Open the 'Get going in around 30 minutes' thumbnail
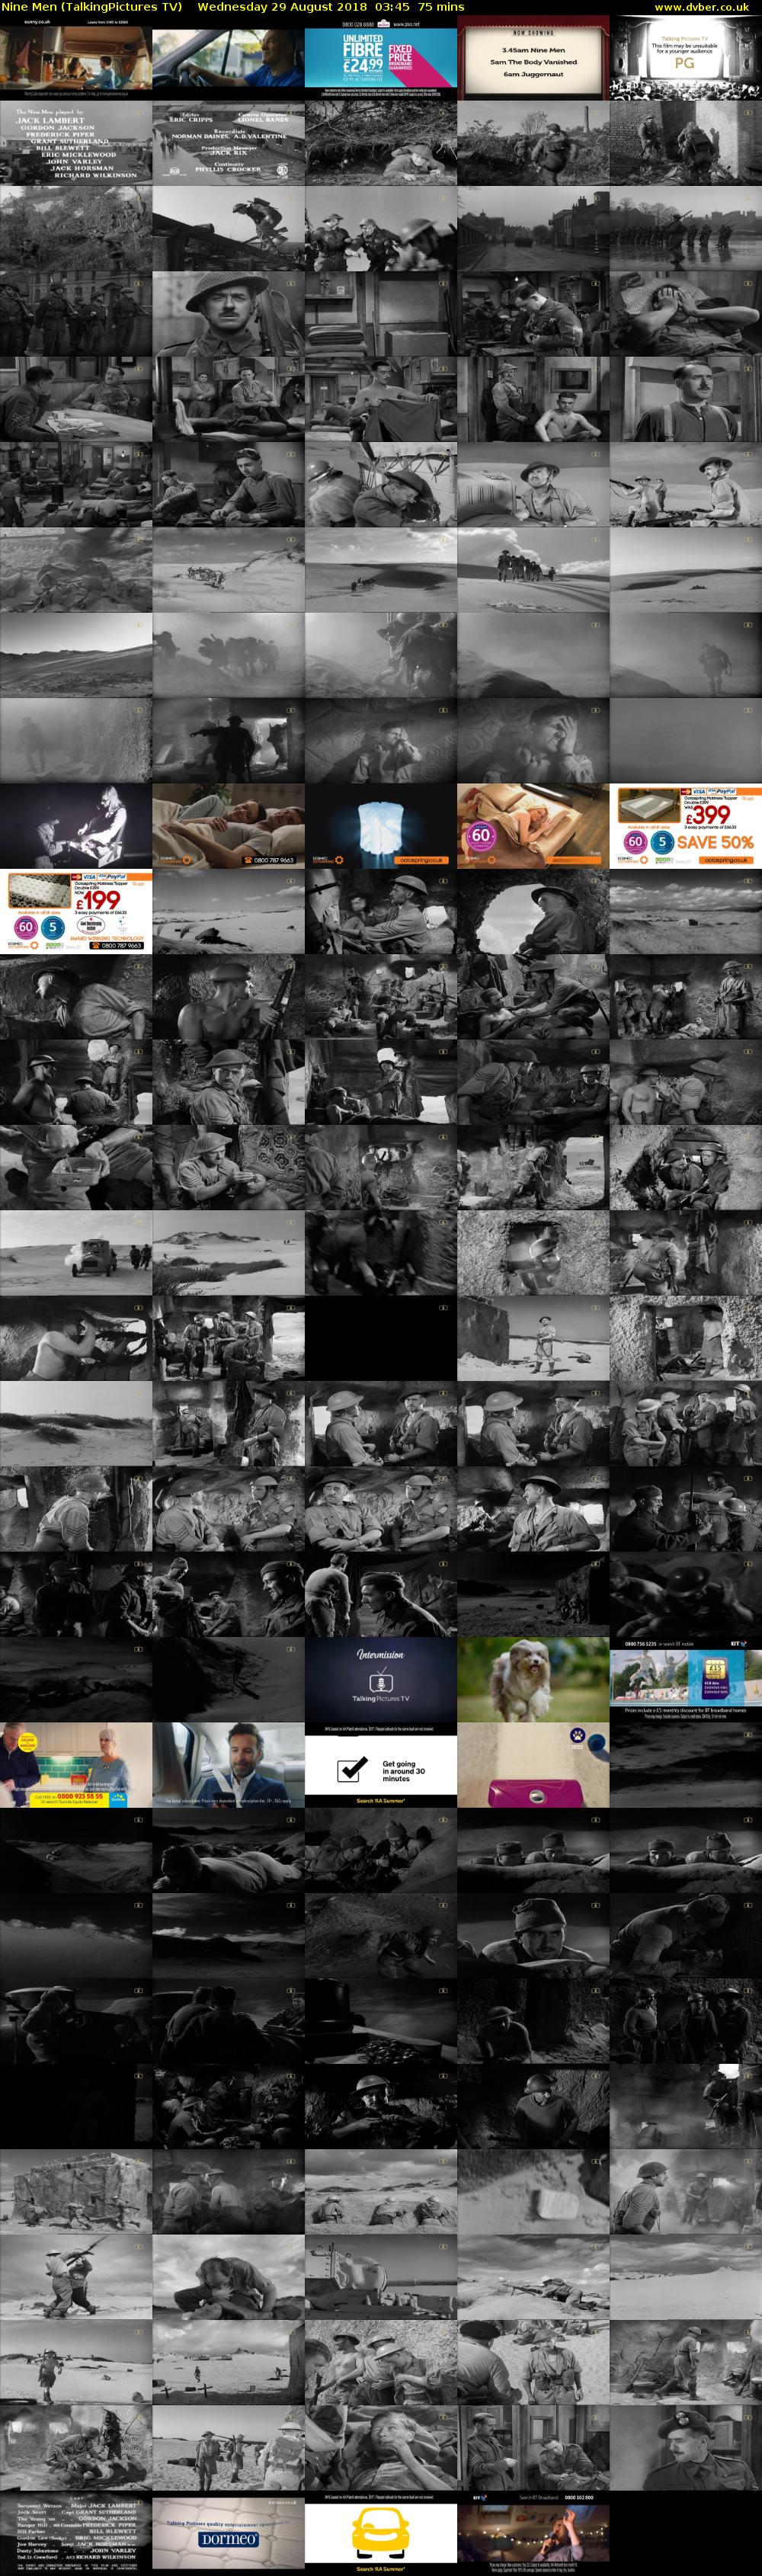This screenshot has height=2576, width=762. click(x=381, y=1765)
